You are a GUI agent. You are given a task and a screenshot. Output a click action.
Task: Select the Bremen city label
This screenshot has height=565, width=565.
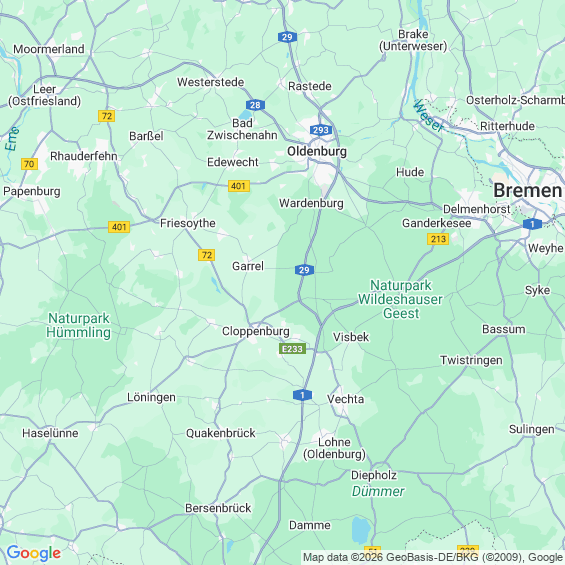(x=528, y=190)
